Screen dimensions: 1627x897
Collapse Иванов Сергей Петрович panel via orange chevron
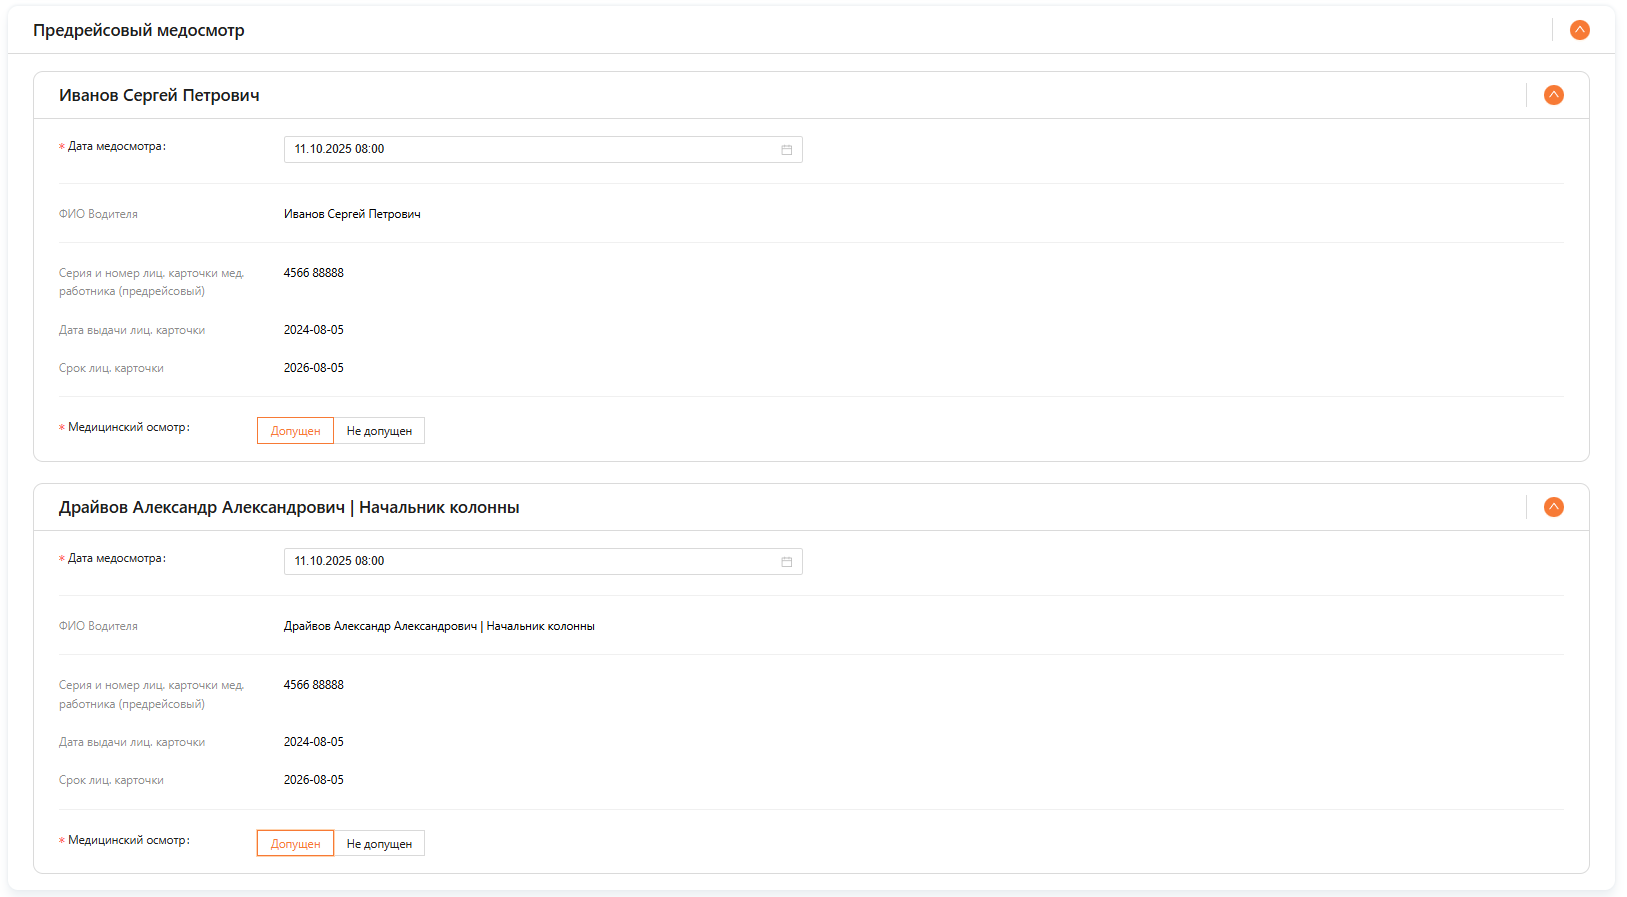(x=1553, y=95)
